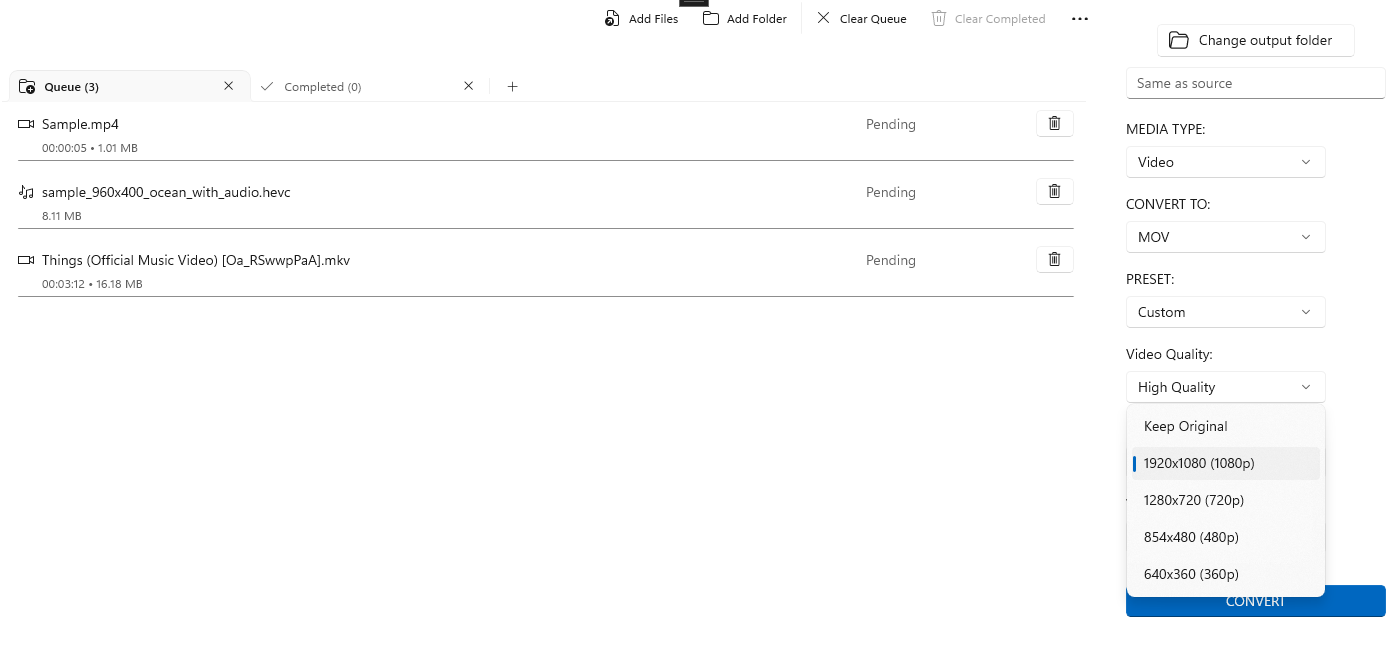Click the 00:03:12 • 16.18 MB details
Image resolution: width=1390 pixels, height=654 pixels.
pyautogui.click(x=92, y=284)
